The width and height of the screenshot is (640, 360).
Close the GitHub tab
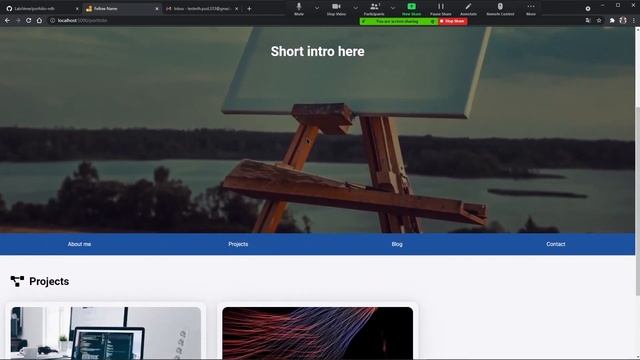click(77, 9)
